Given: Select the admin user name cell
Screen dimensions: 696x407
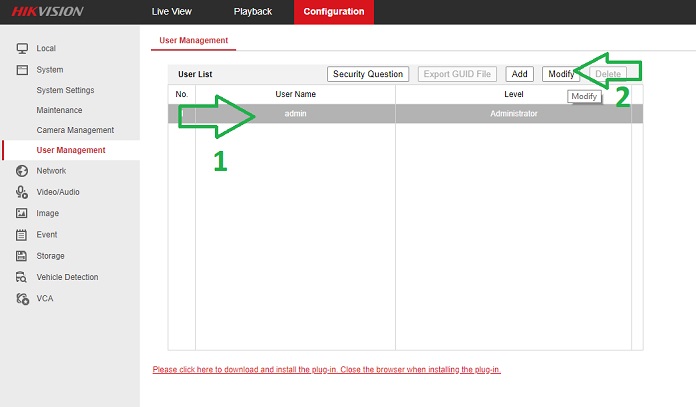Looking at the screenshot, I should [x=295, y=114].
